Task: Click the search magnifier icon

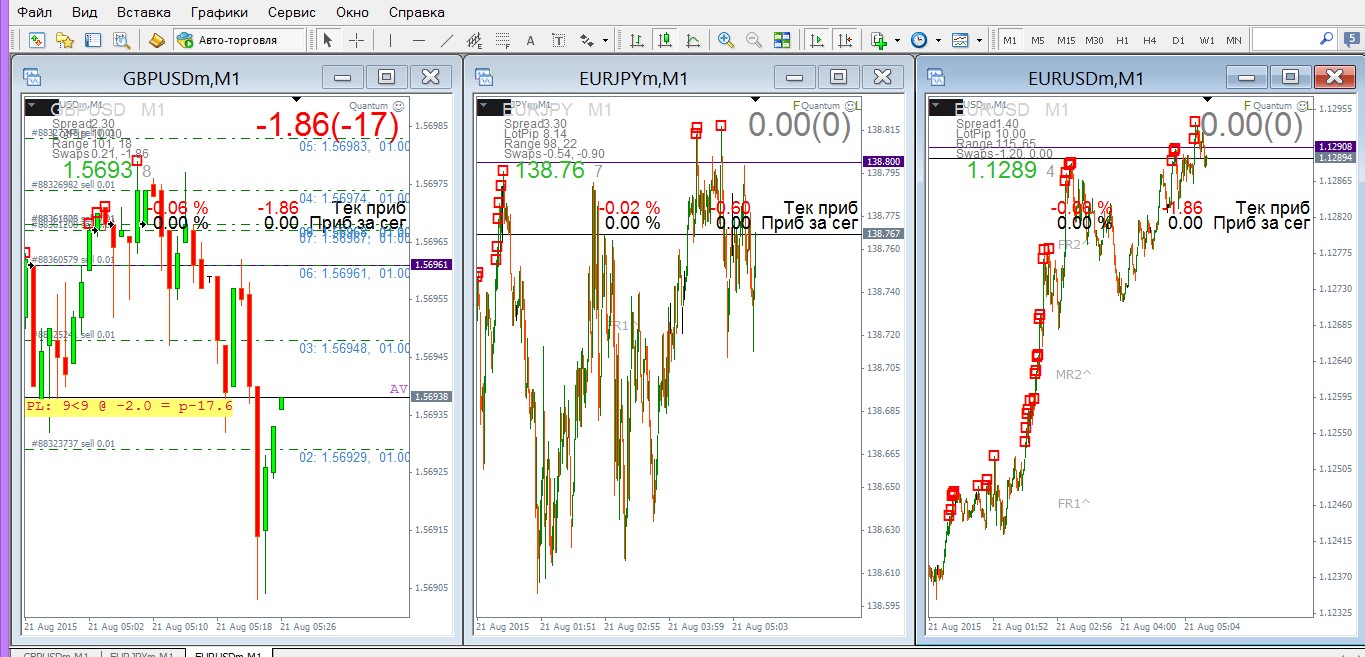Action: tap(1327, 39)
